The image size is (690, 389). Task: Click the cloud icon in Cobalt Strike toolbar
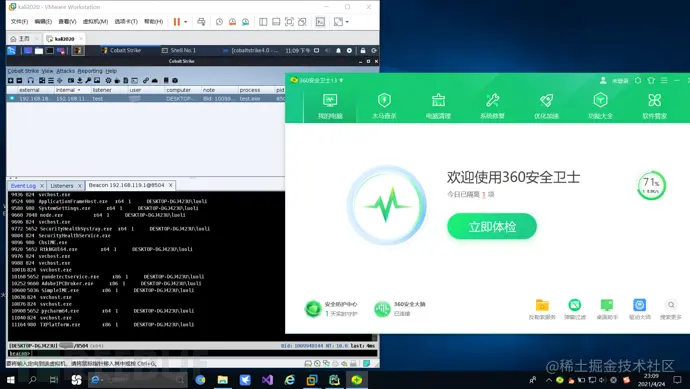pyautogui.click(x=155, y=81)
